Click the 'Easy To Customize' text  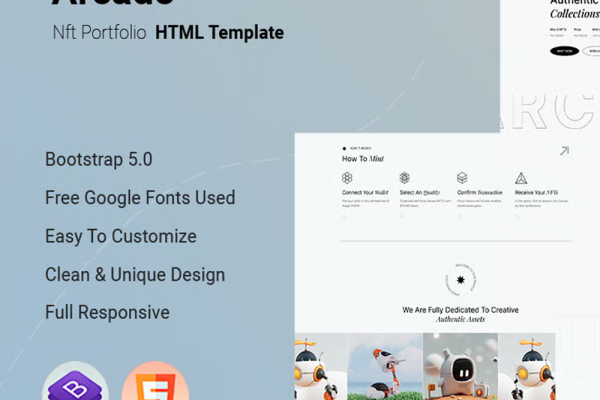pyautogui.click(x=121, y=236)
